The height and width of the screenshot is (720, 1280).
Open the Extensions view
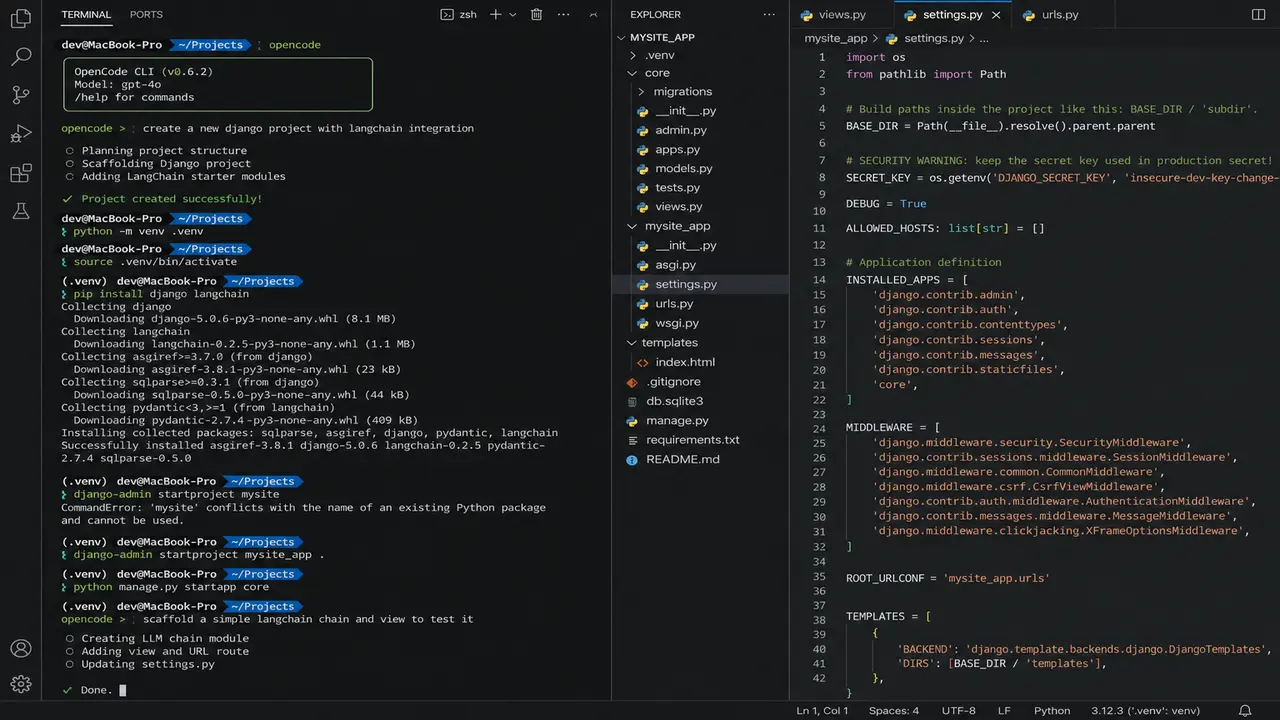pyautogui.click(x=20, y=173)
